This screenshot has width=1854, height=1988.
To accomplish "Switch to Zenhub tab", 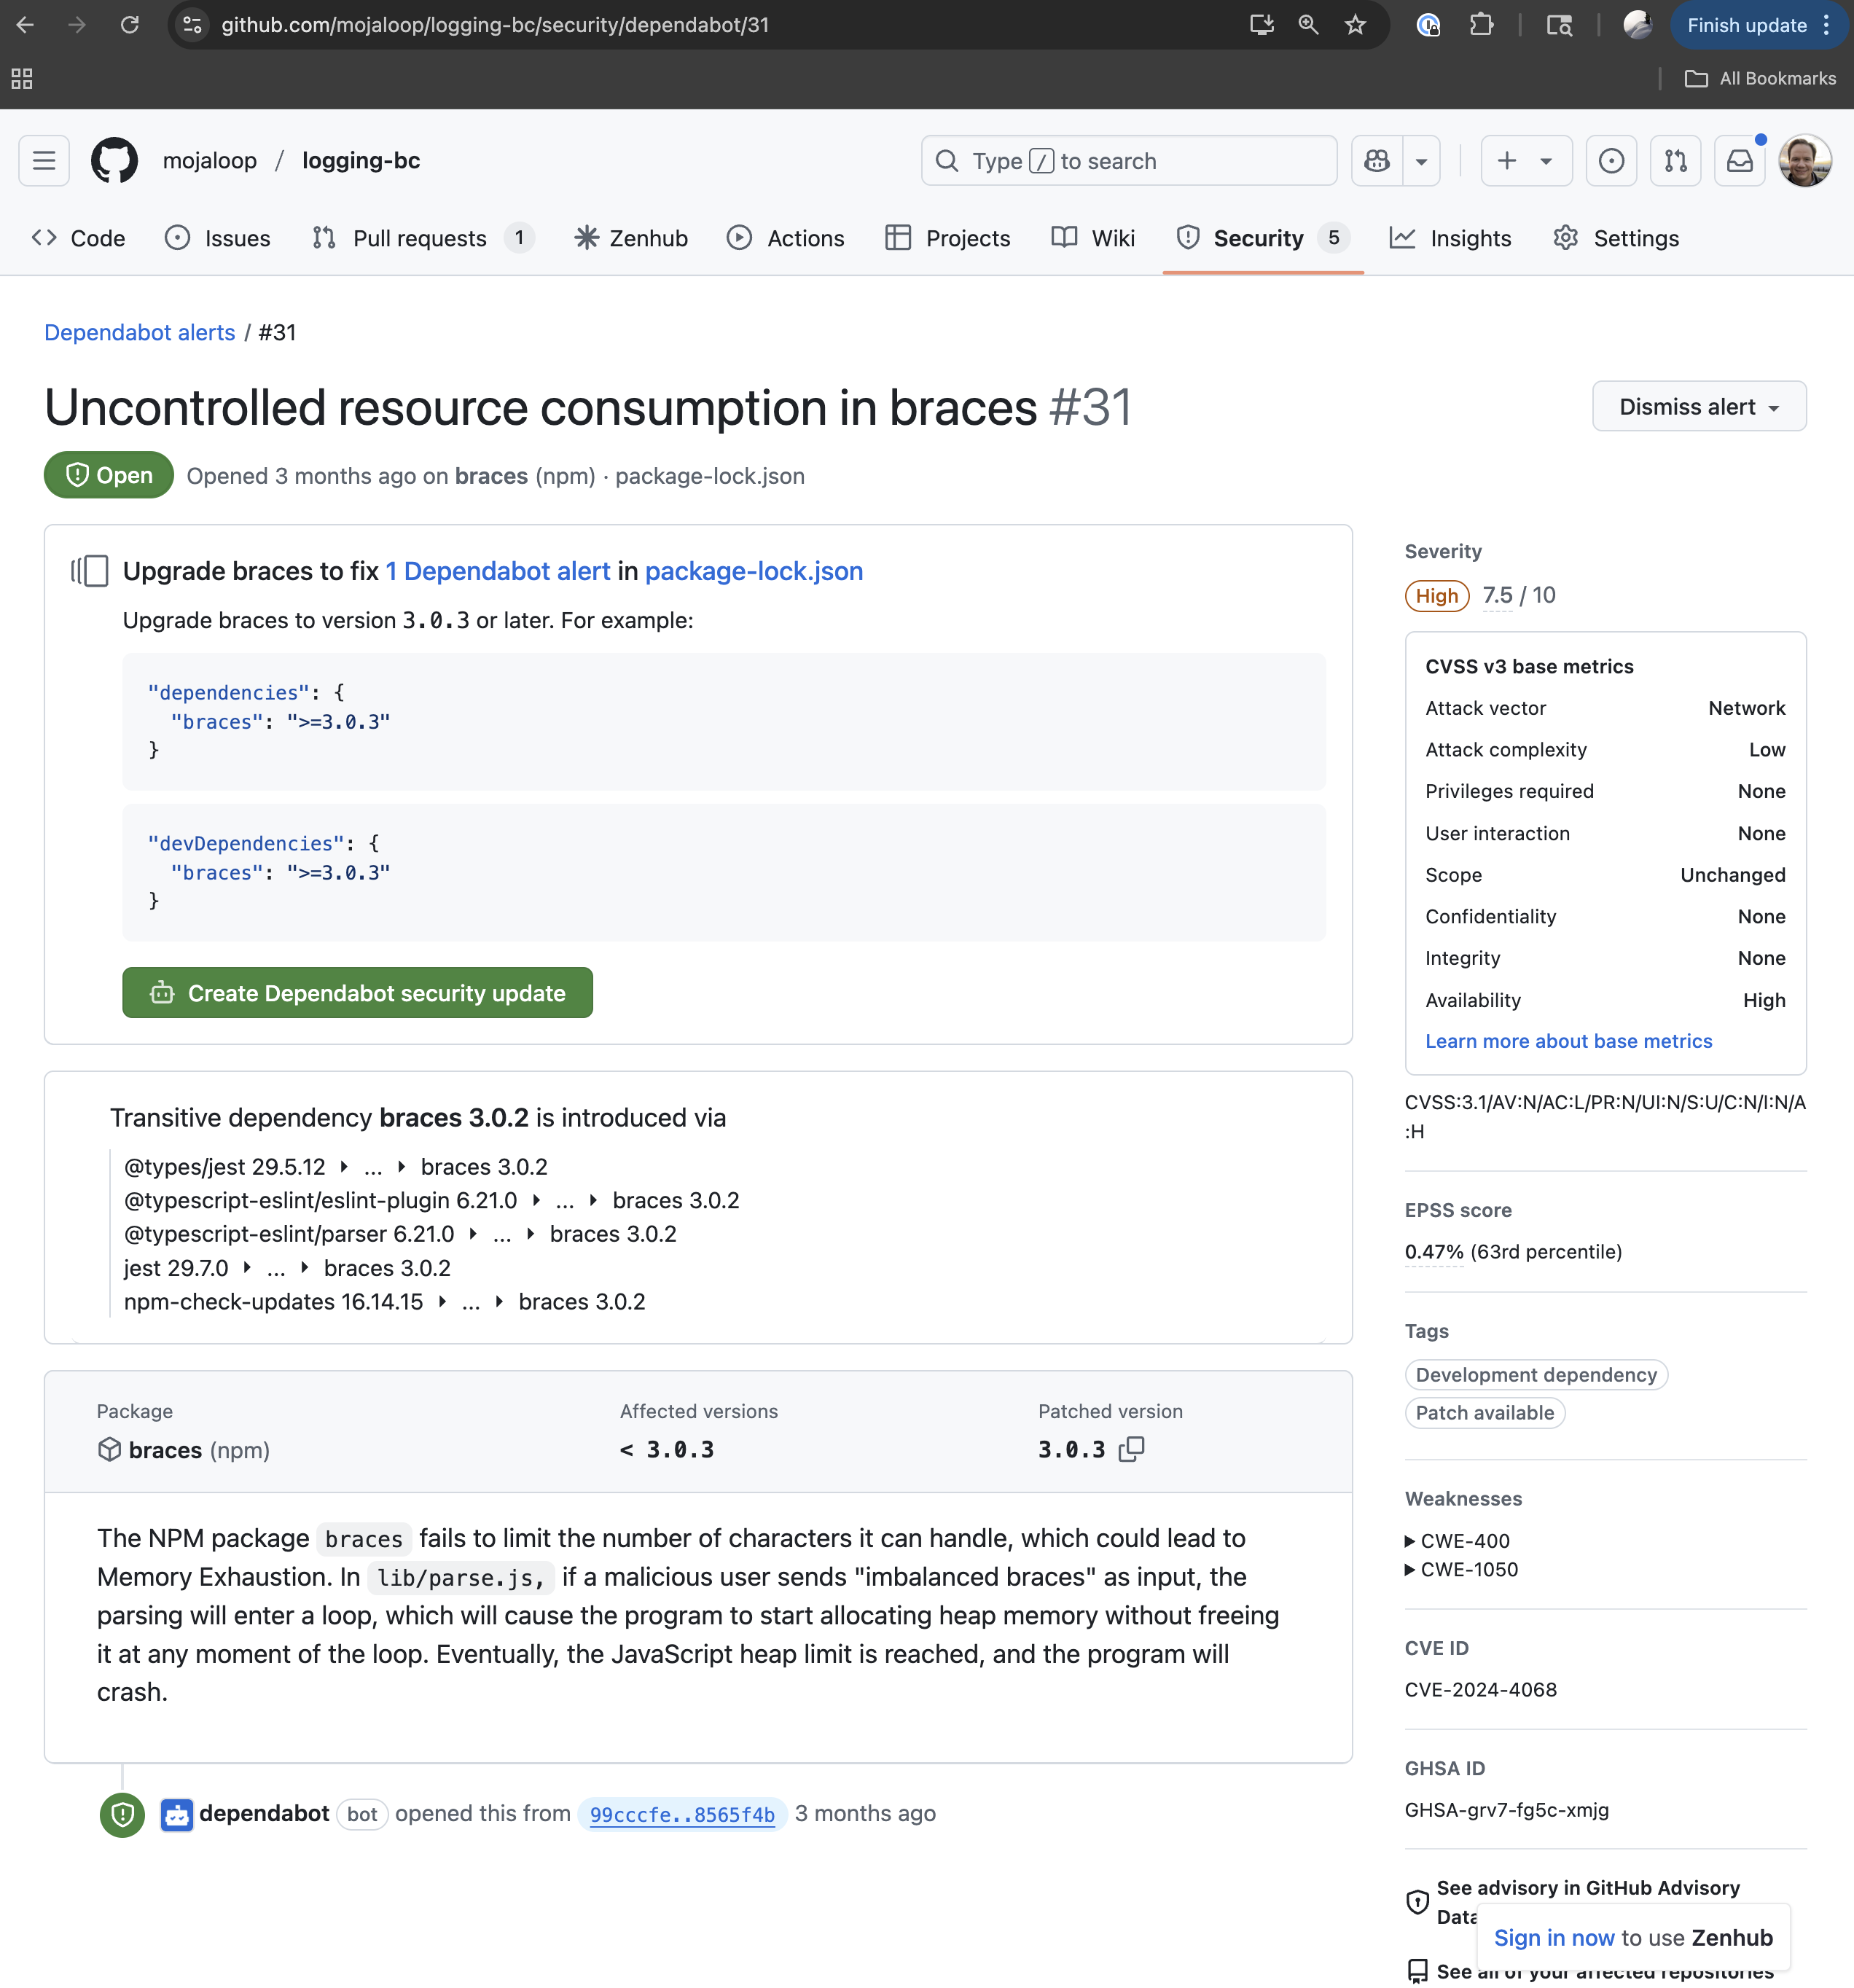I will [631, 238].
